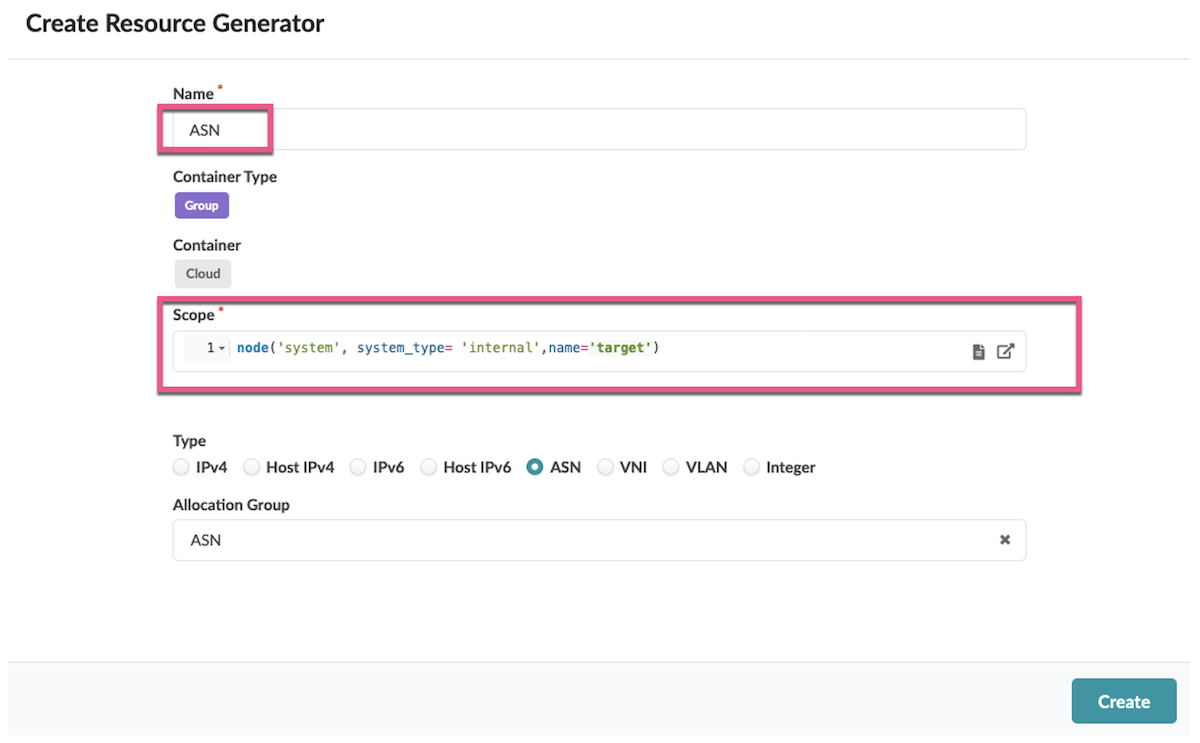The width and height of the screenshot is (1200, 743).
Task: Click the Create Resource Generator heading
Action: click(175, 24)
